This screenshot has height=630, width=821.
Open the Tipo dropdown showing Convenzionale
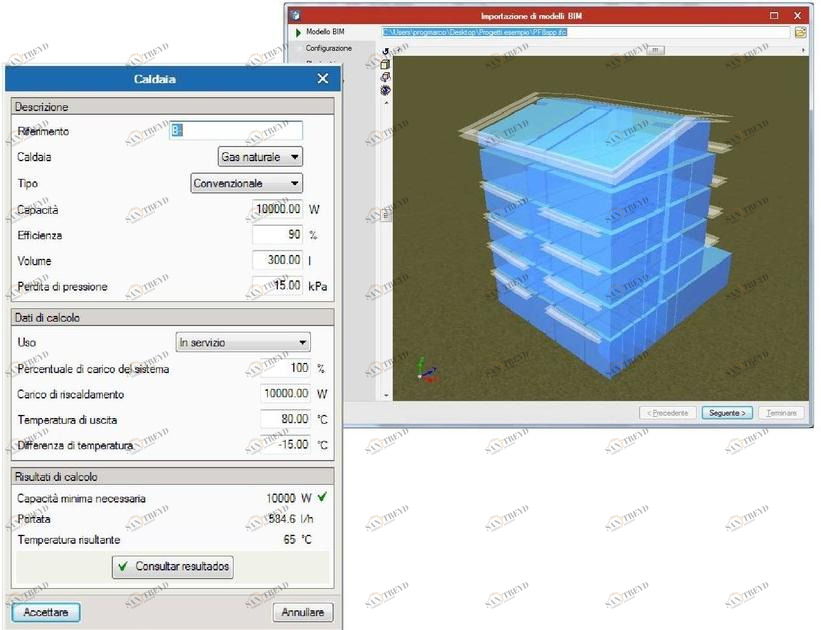point(246,184)
